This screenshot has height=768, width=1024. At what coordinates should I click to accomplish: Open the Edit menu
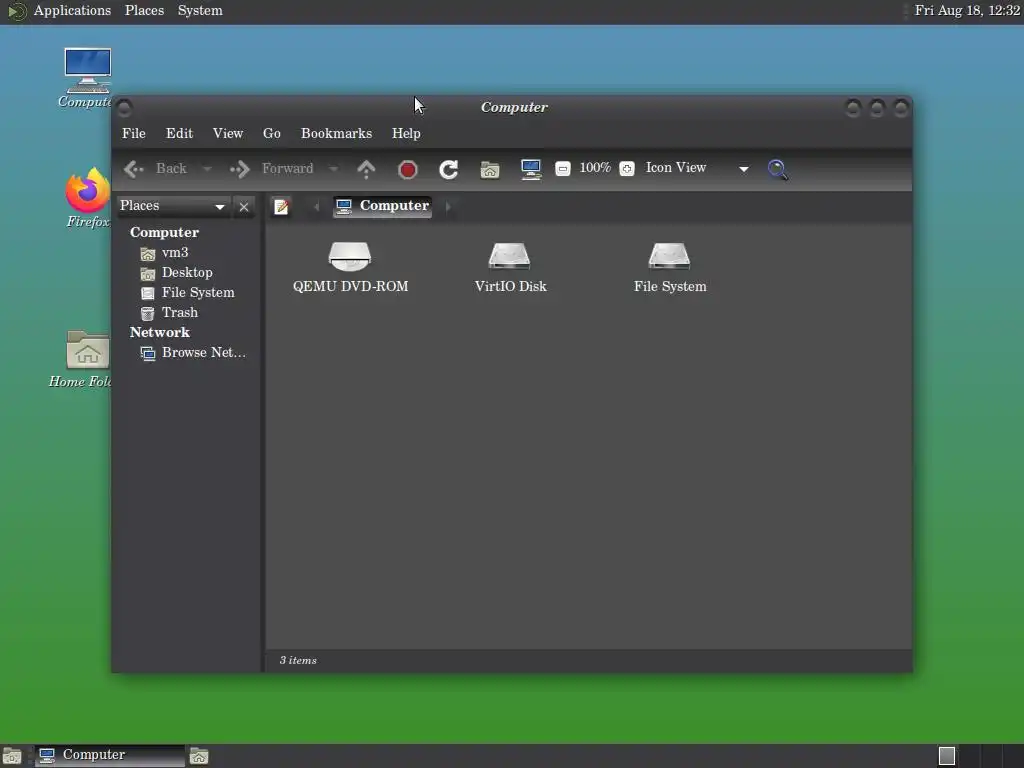(x=180, y=133)
